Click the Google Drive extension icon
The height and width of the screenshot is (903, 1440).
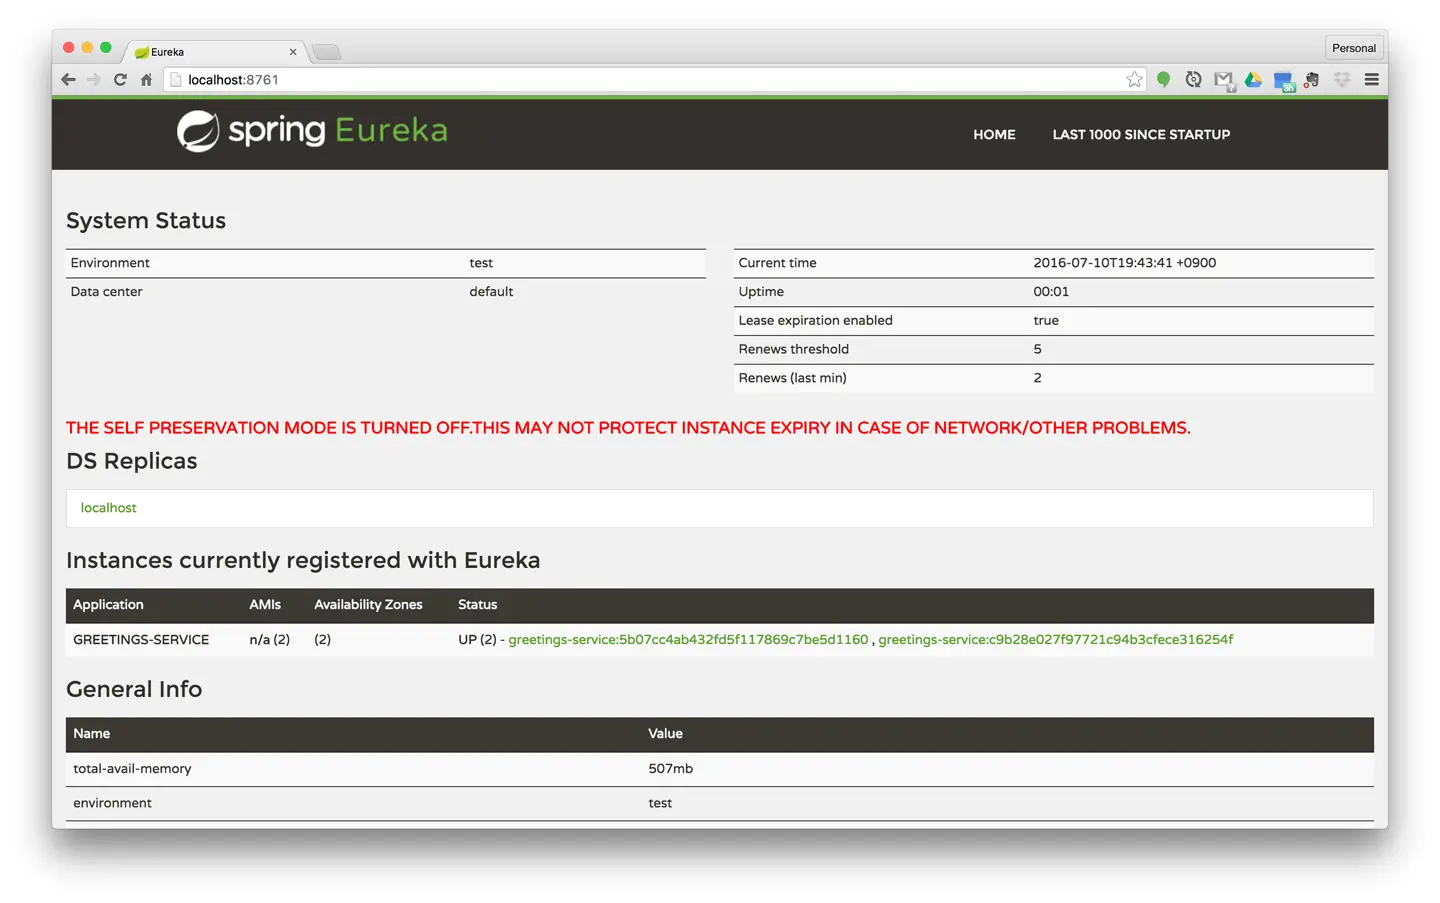point(1253,80)
